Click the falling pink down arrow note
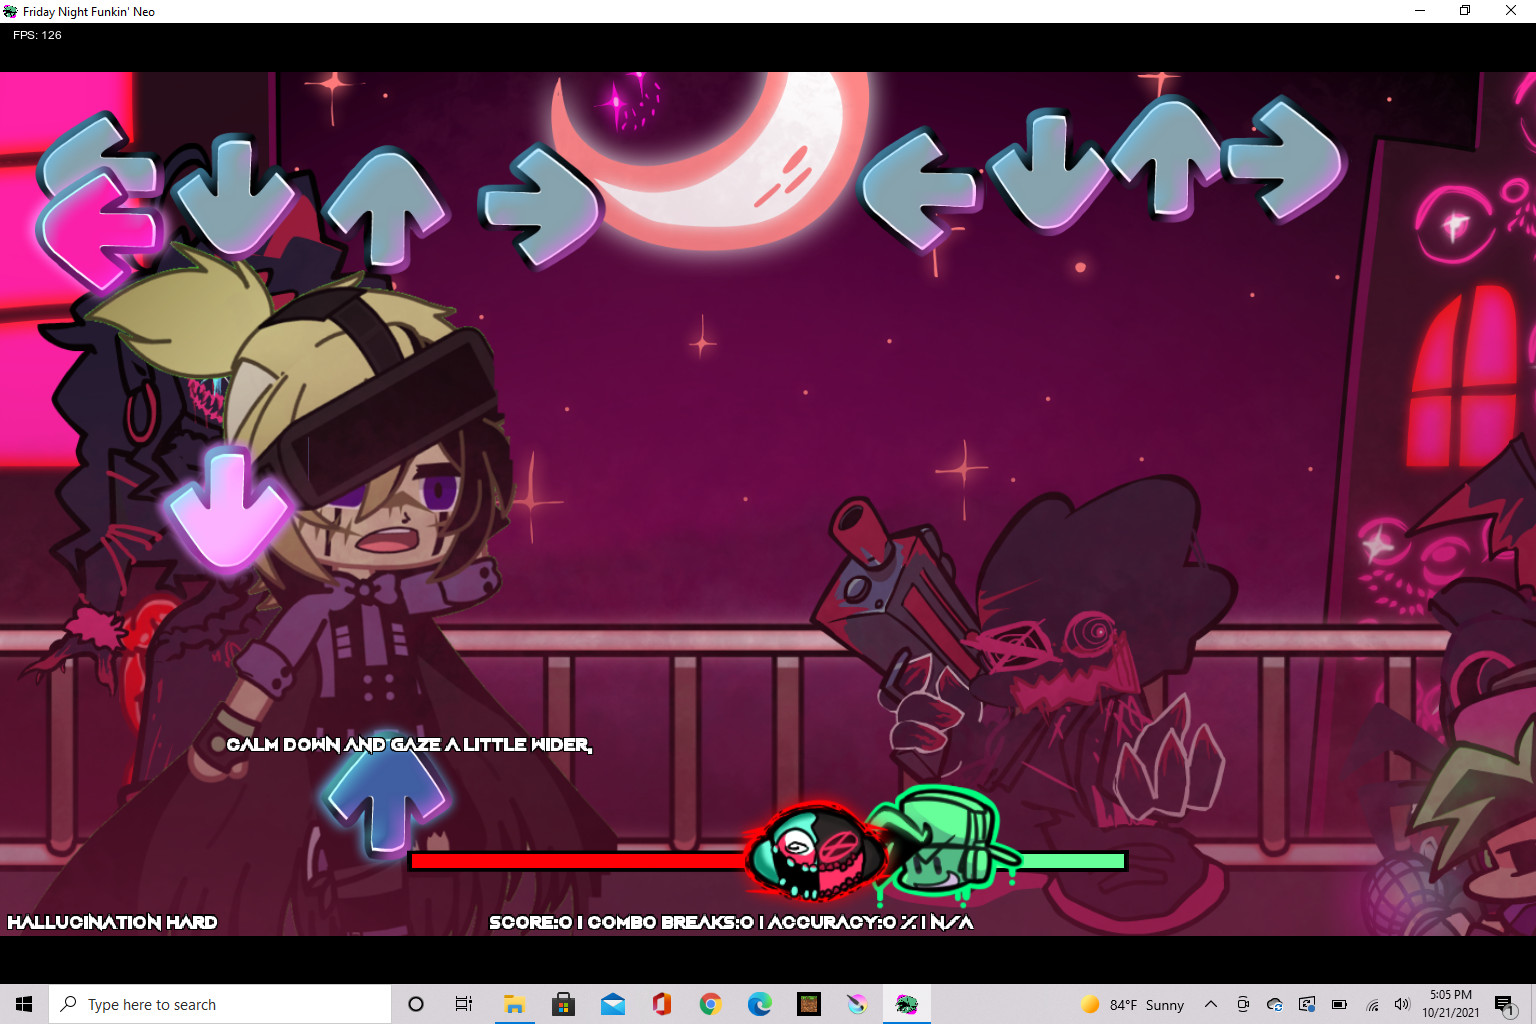Image resolution: width=1536 pixels, height=1024 pixels. point(228,507)
